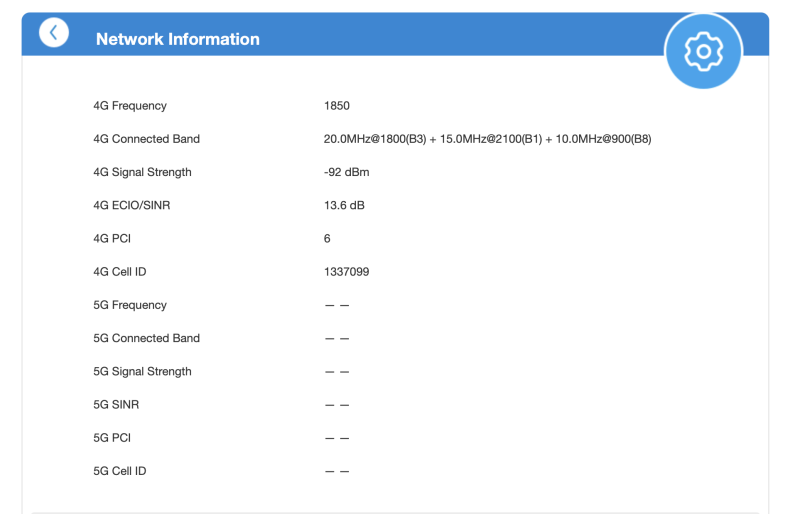The height and width of the screenshot is (514, 800).
Task: Select the -92 dBm signal value
Action: tap(346, 172)
